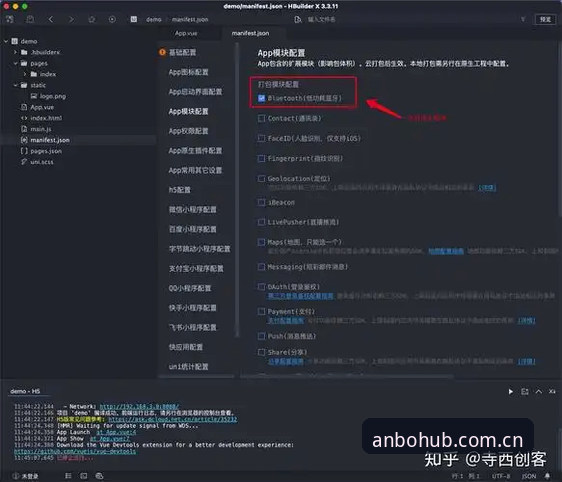This screenshot has width=562, height=482.
Task: Collapse the demo project root folder
Action: [x=6, y=41]
